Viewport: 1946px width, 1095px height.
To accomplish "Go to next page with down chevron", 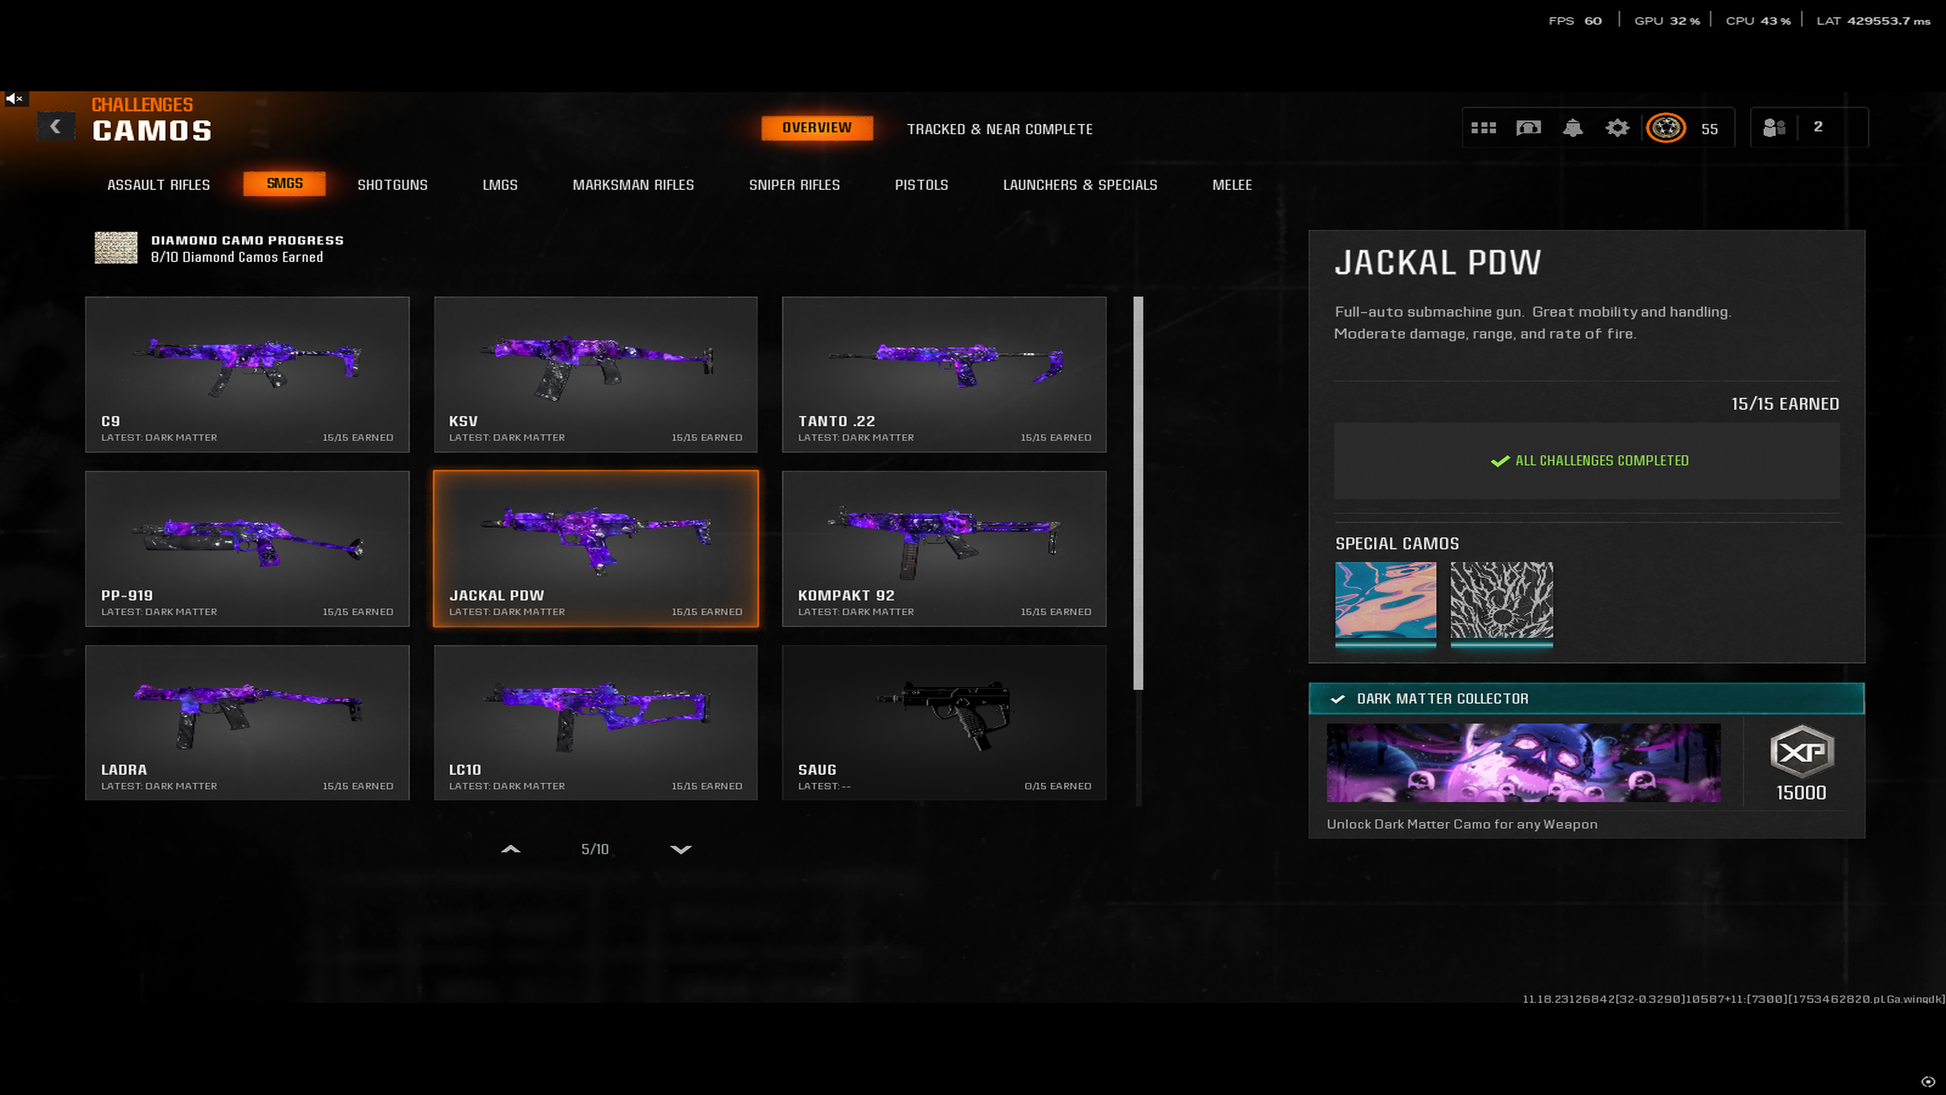I will tap(681, 849).
